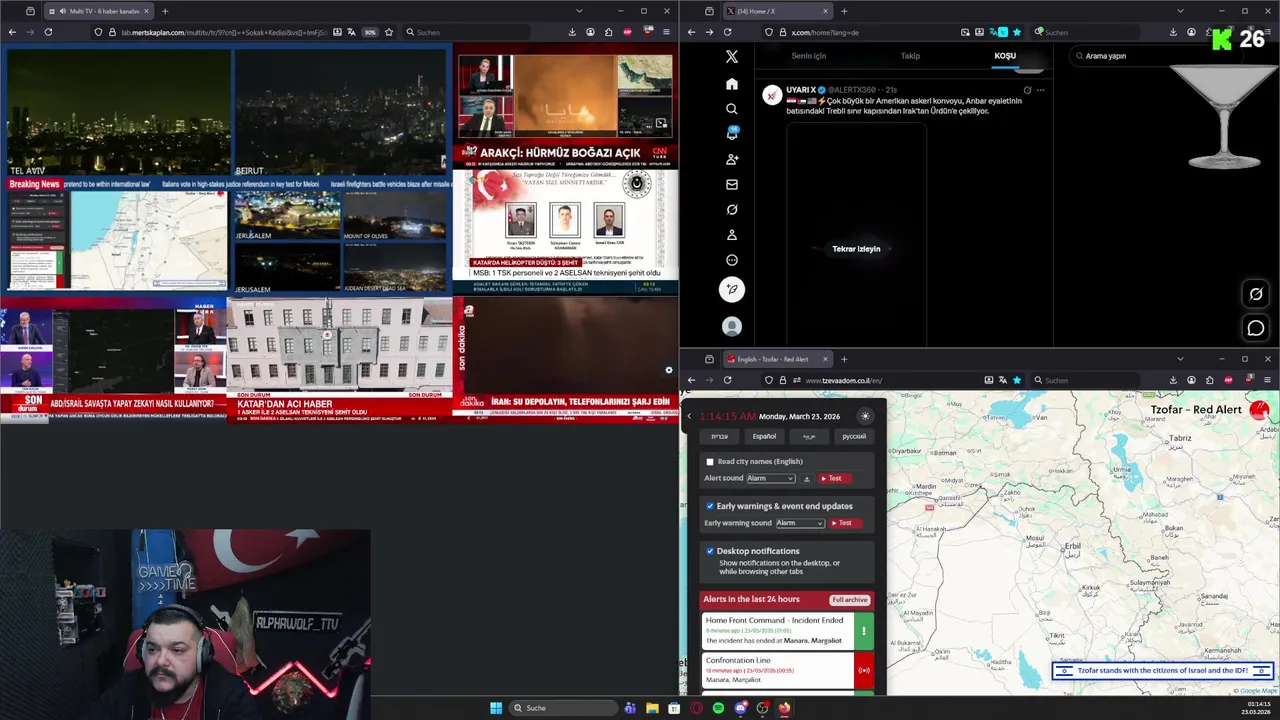The width and height of the screenshot is (1280, 720).
Task: Open account avatar at X sidebar bottom
Action: coord(732,326)
